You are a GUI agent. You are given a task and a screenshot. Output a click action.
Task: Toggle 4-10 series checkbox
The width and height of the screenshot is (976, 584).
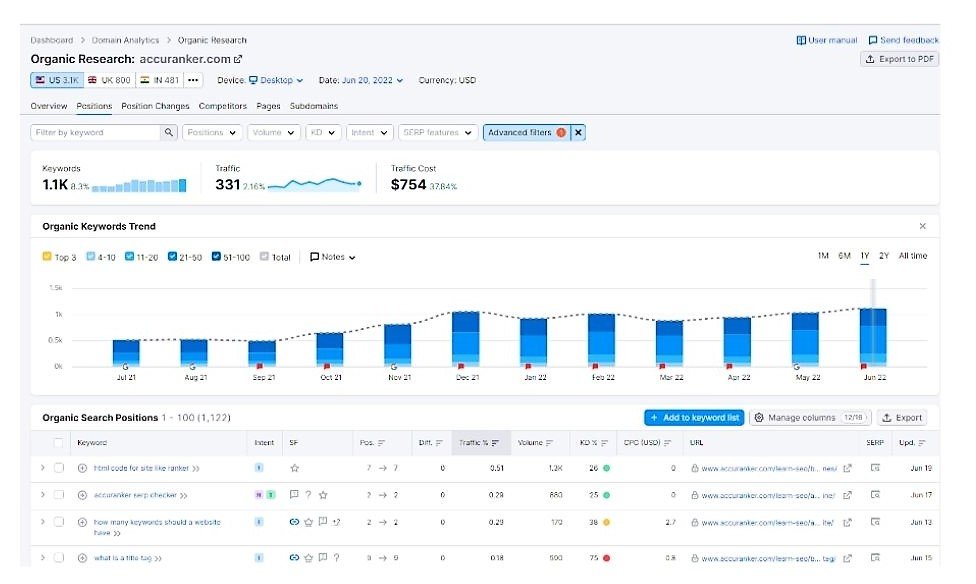pos(91,257)
